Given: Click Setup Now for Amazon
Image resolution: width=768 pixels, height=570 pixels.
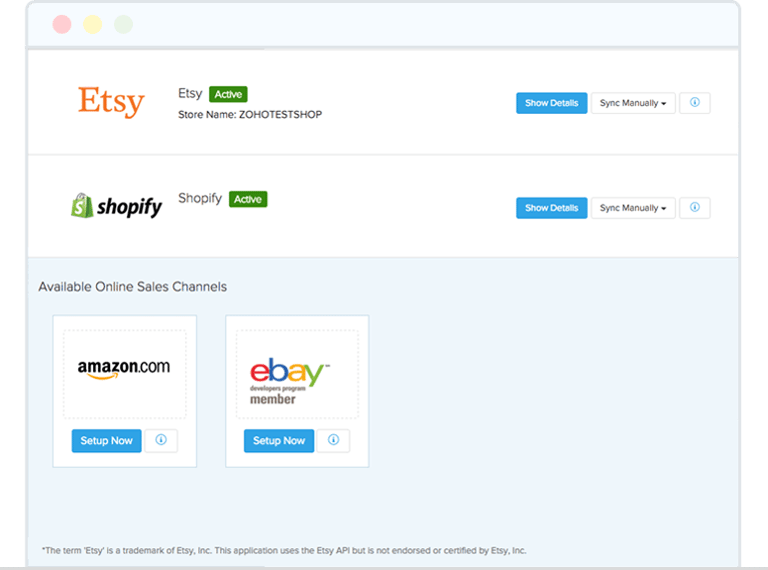Looking at the screenshot, I should pos(106,441).
